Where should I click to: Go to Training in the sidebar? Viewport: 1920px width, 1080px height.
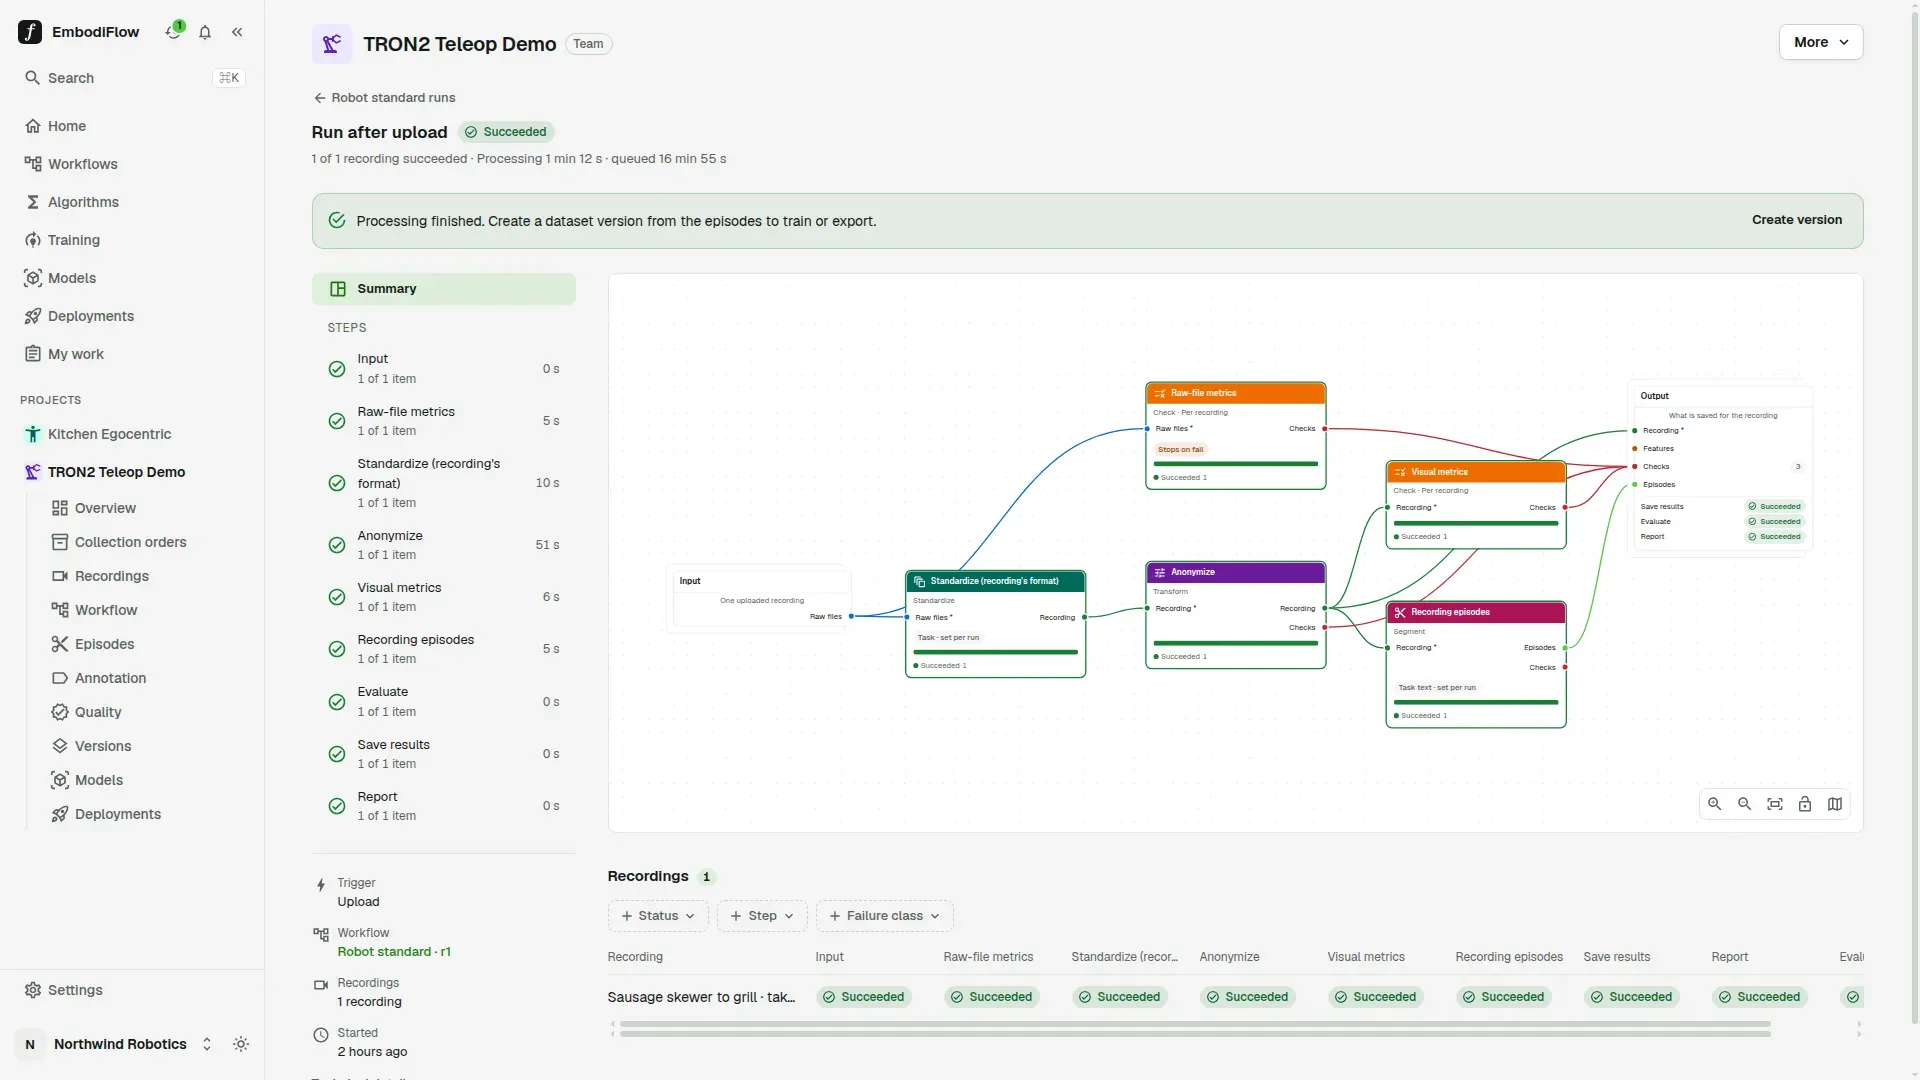coord(132,240)
